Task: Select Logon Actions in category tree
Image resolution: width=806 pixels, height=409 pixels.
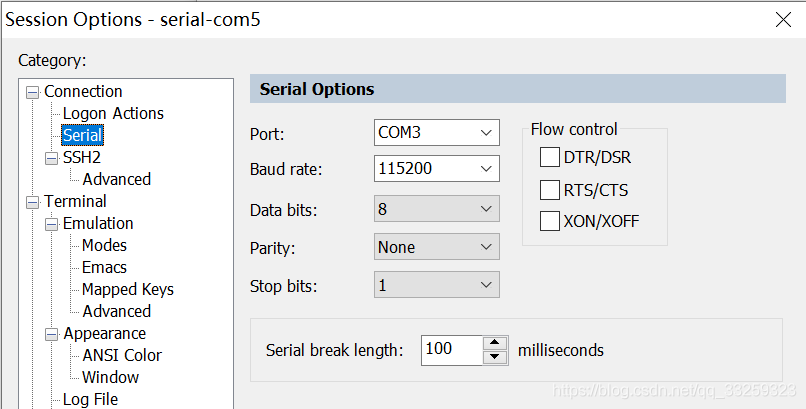Action: 113,113
